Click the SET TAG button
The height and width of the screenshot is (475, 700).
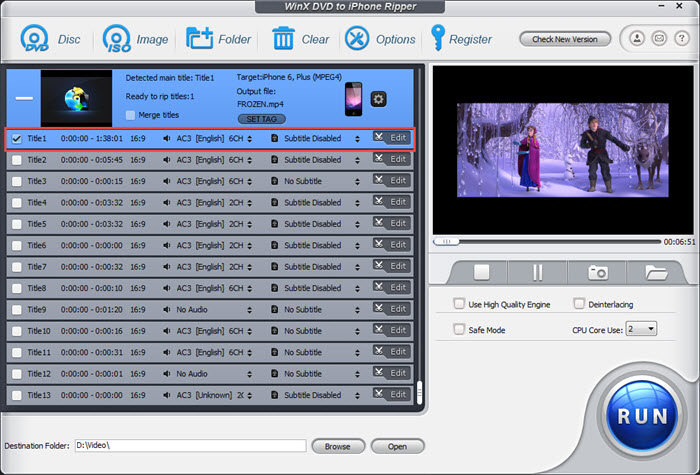pos(262,119)
